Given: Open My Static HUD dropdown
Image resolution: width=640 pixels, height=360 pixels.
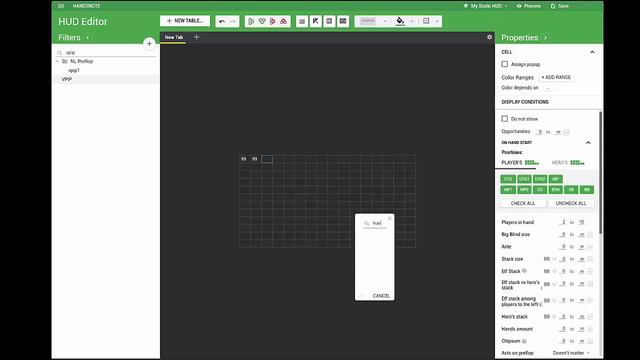Looking at the screenshot, I should (486, 6).
